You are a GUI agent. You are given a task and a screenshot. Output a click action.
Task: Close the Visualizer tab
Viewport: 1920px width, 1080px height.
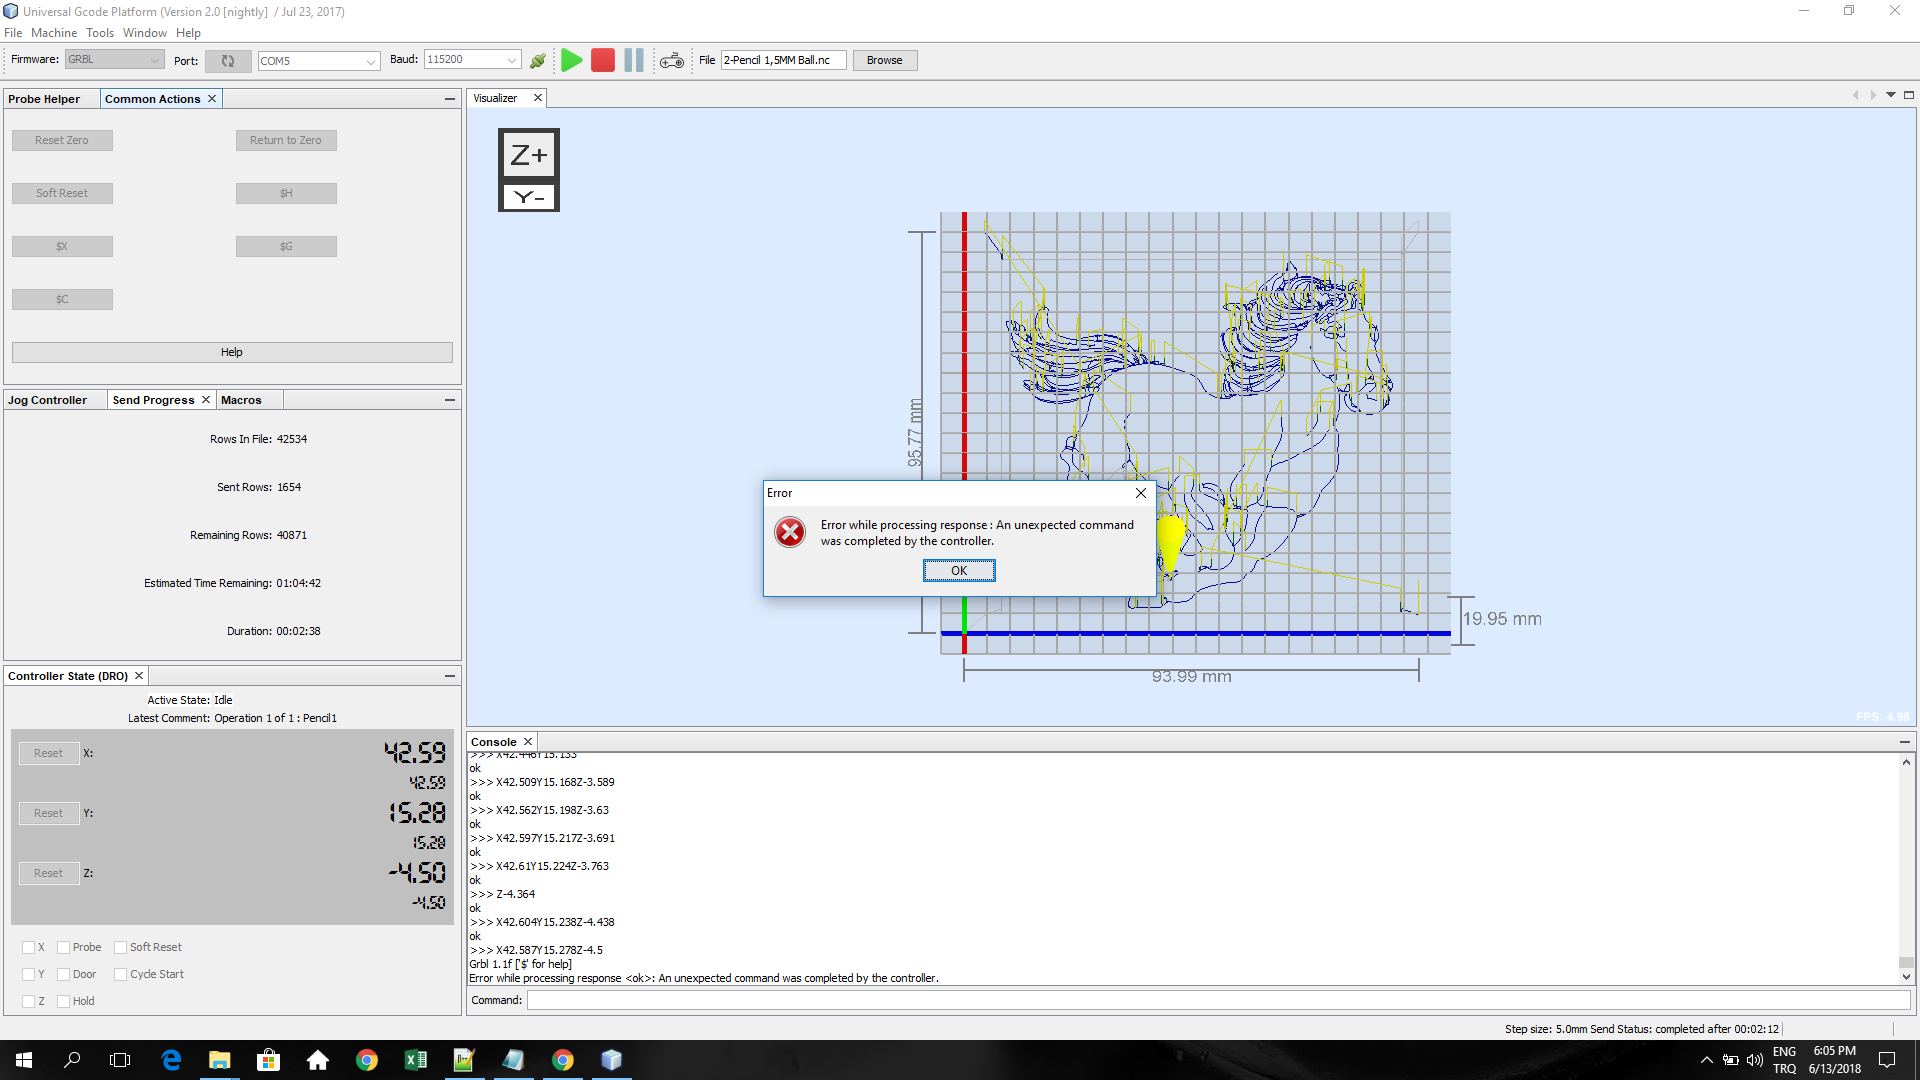pyautogui.click(x=538, y=98)
